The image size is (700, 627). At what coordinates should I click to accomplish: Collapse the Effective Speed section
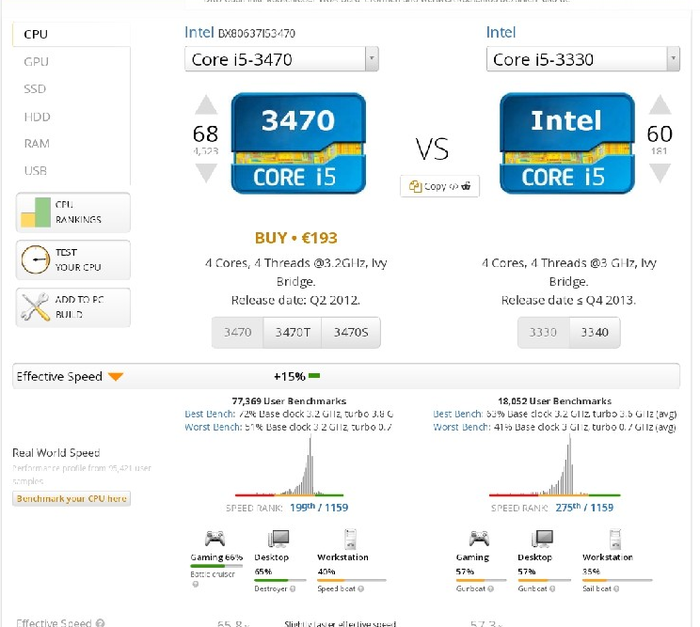click(x=115, y=377)
